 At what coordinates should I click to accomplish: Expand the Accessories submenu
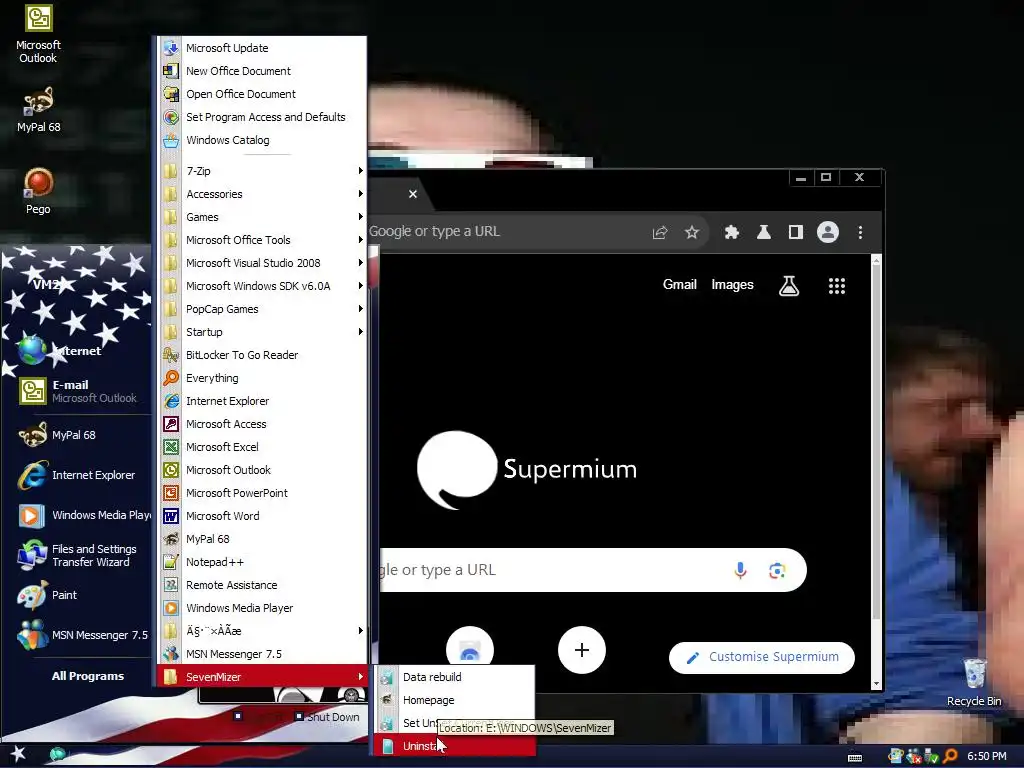262,194
